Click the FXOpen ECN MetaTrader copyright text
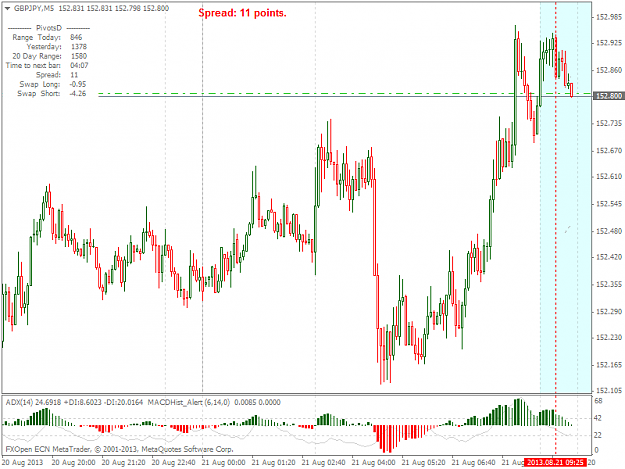 pos(120,449)
